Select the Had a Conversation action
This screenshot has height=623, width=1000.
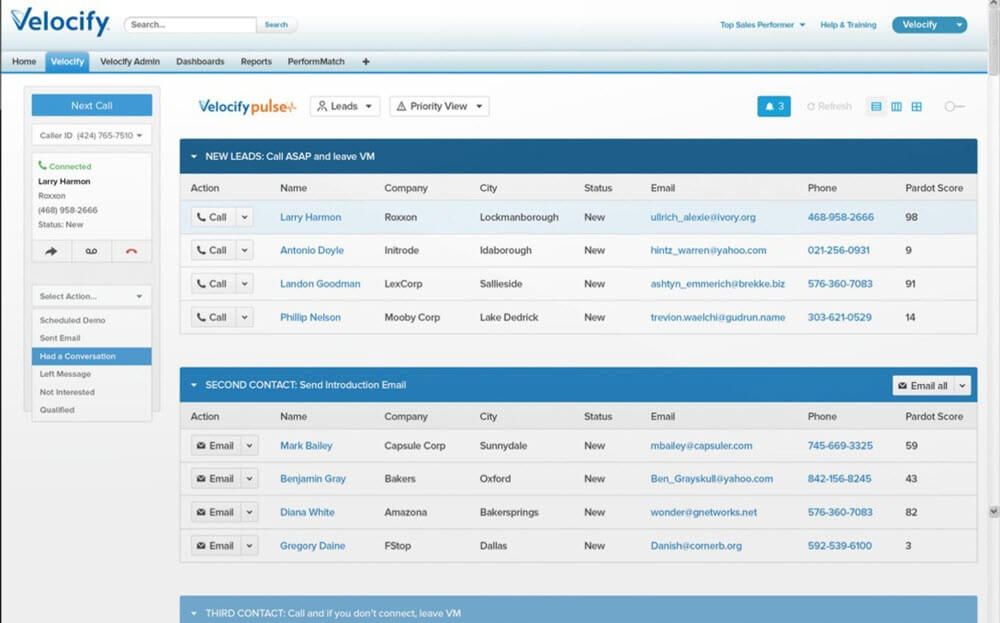91,355
